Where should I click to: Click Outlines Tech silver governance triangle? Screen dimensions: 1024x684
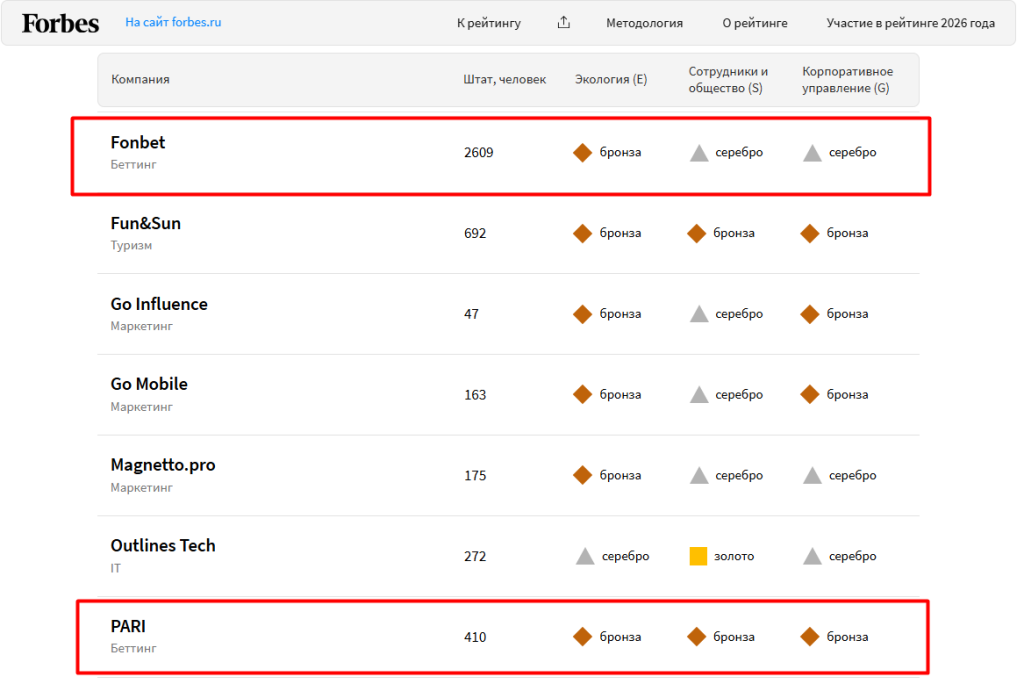click(812, 557)
